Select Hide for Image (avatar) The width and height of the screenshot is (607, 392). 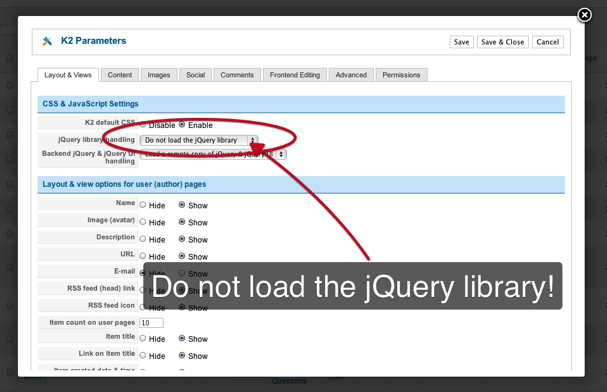click(x=143, y=222)
